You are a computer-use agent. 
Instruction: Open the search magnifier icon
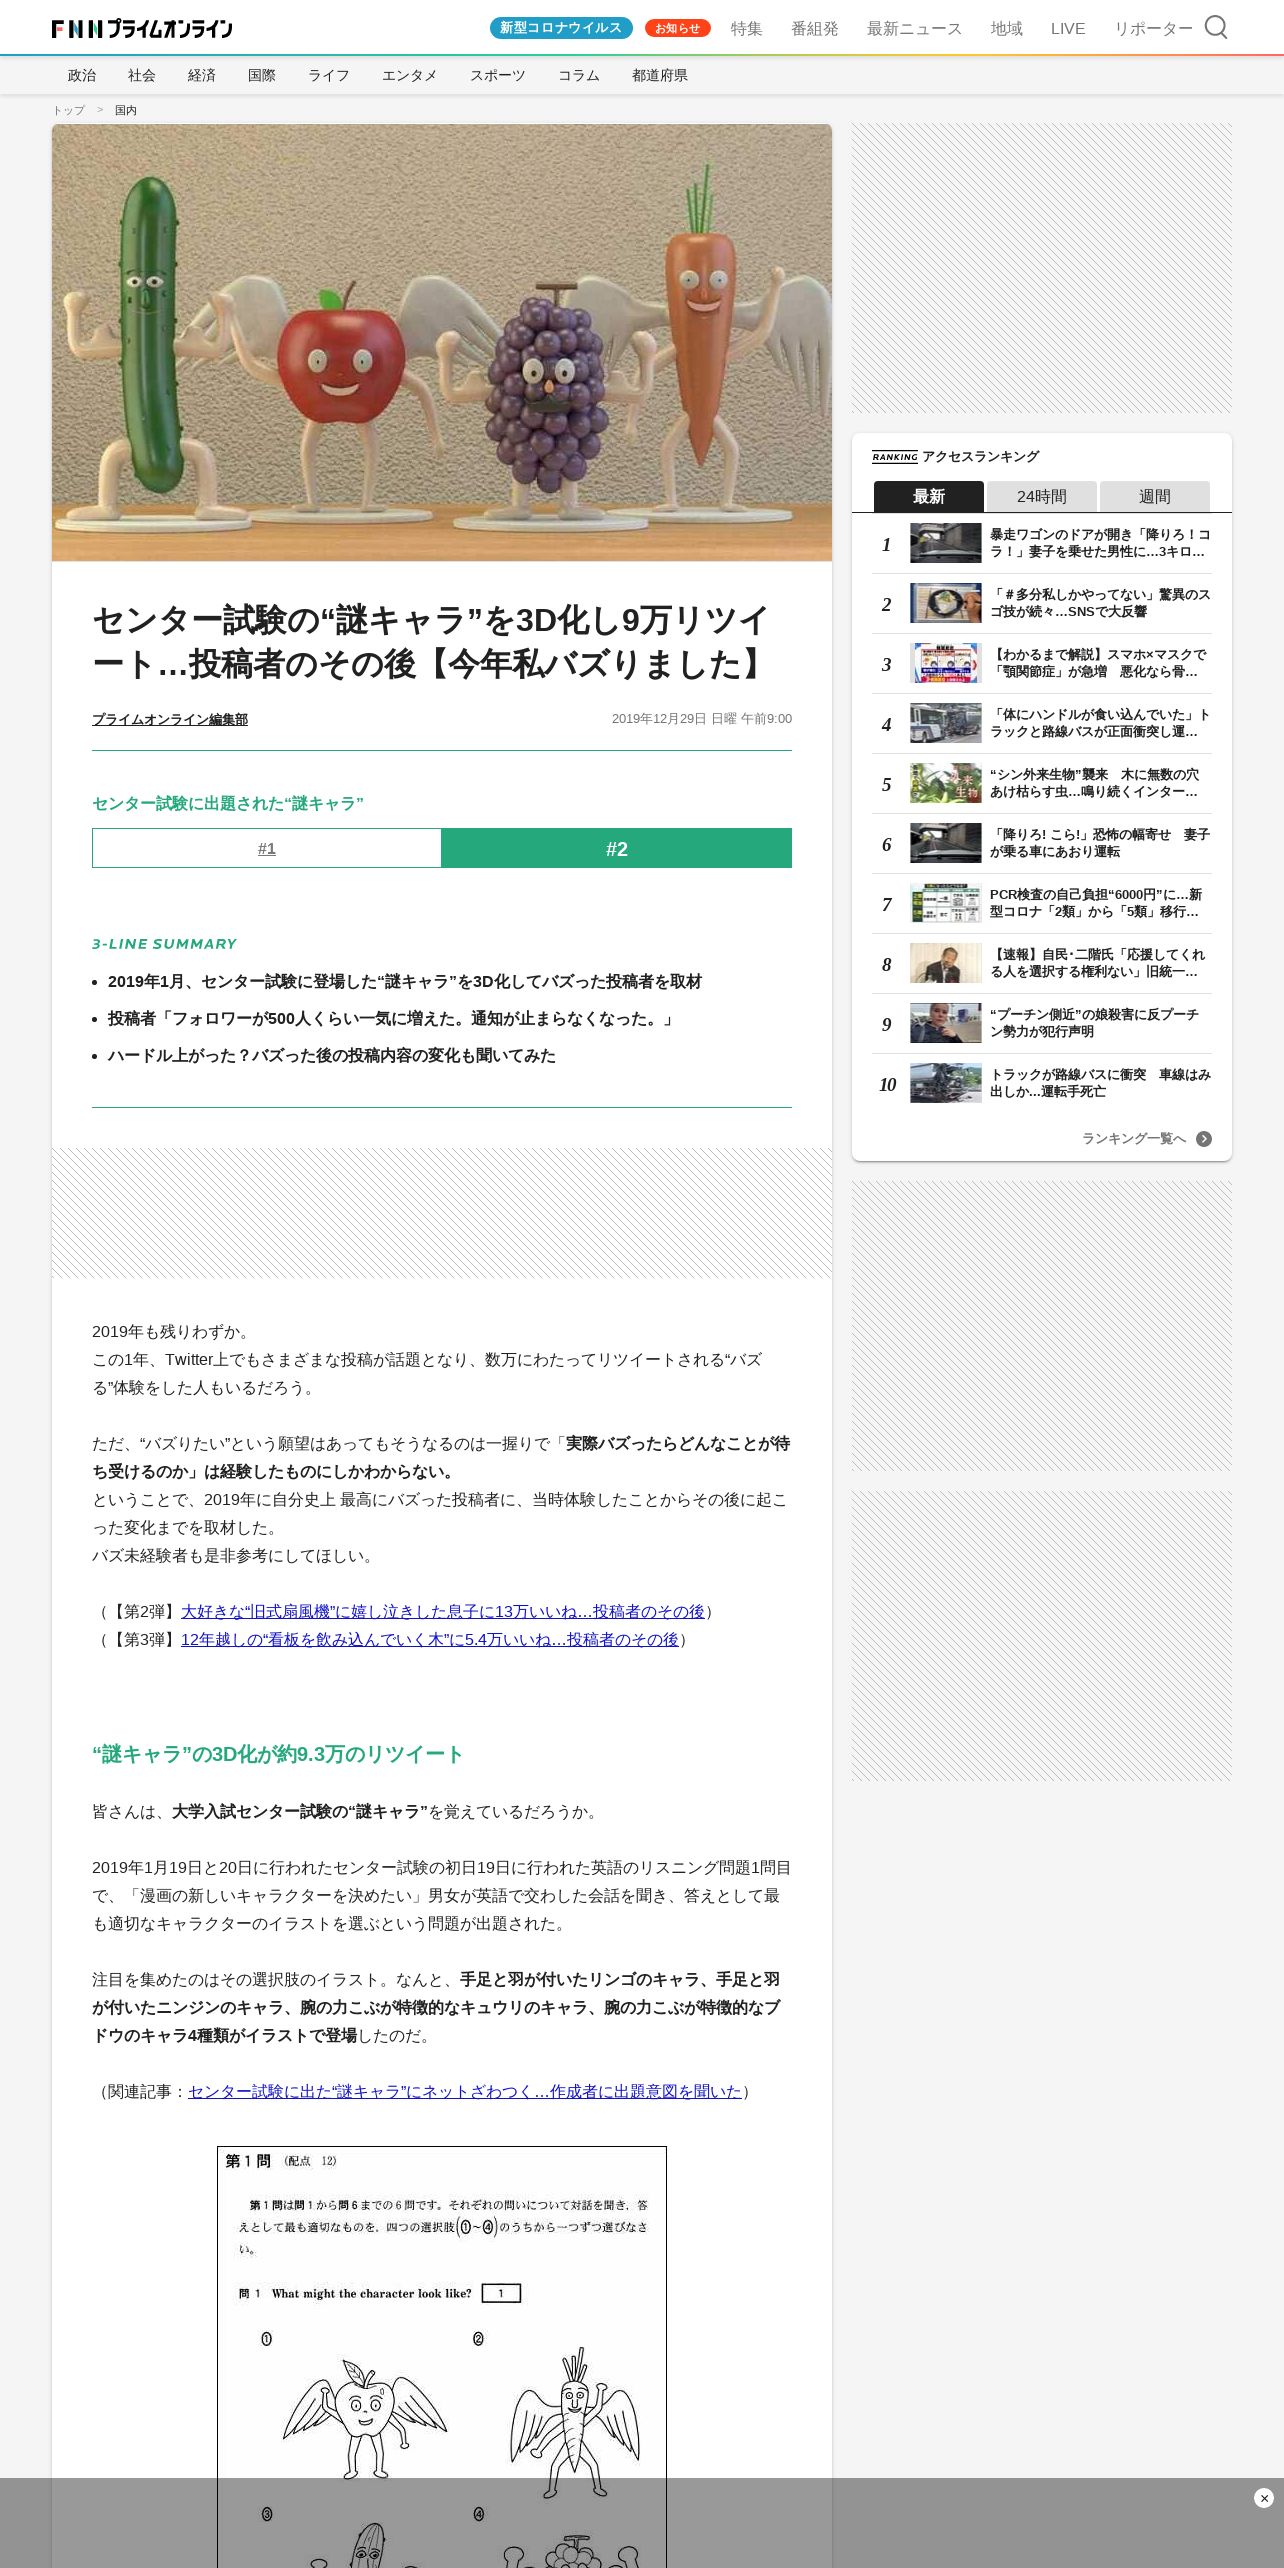(x=1216, y=27)
